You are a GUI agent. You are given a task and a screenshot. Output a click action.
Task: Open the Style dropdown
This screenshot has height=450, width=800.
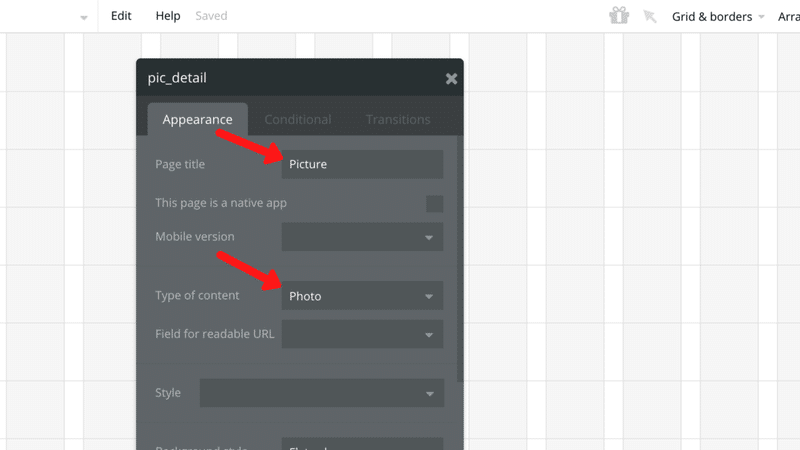(321, 393)
